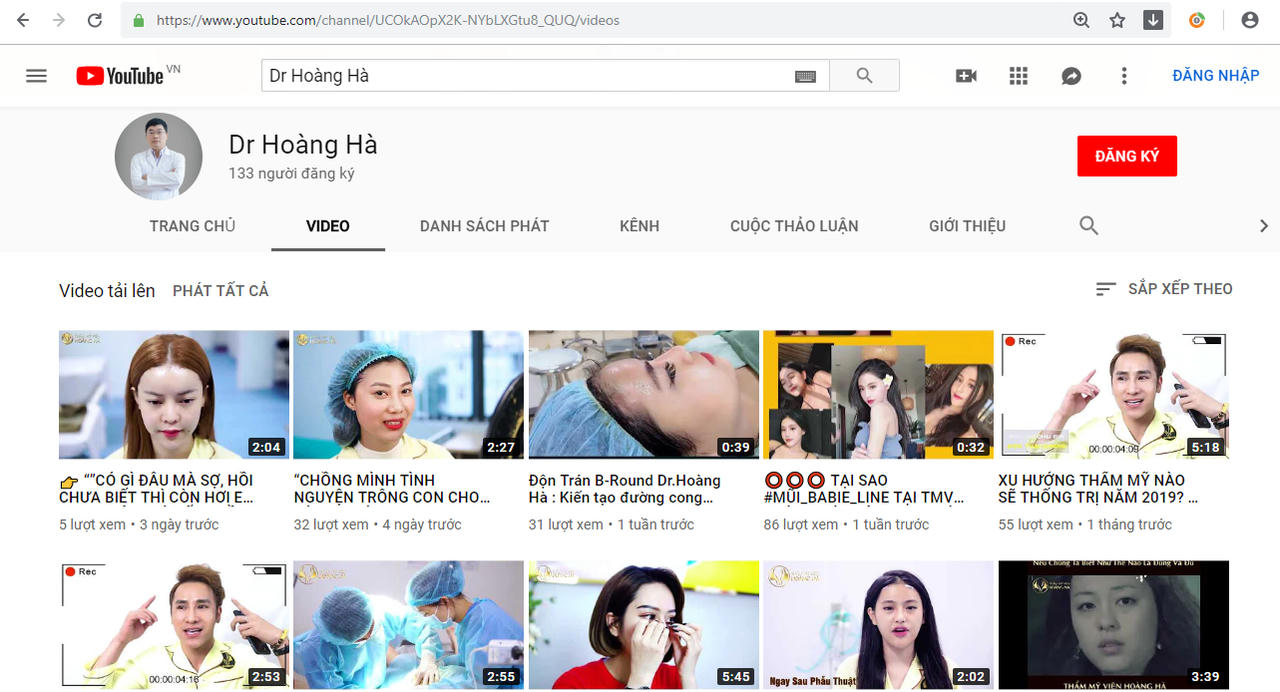Open the YouTube messages icon
1280x692 pixels.
[x=1071, y=75]
